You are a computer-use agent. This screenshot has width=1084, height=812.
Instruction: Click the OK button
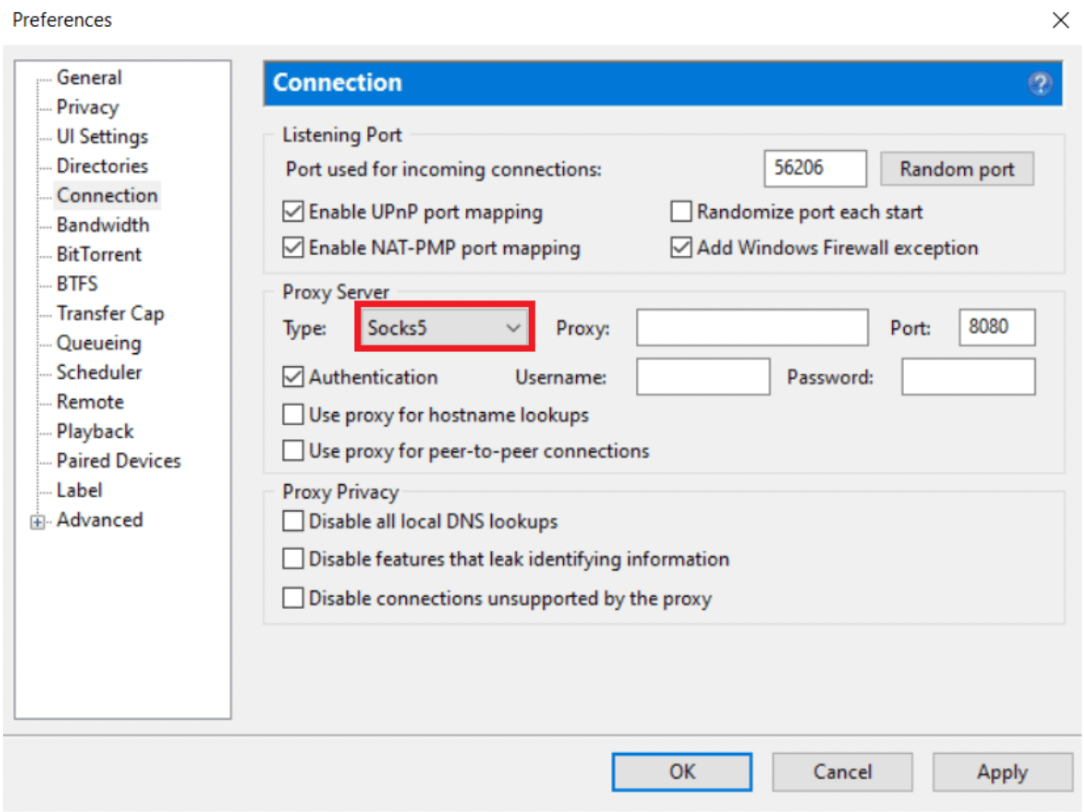point(682,772)
